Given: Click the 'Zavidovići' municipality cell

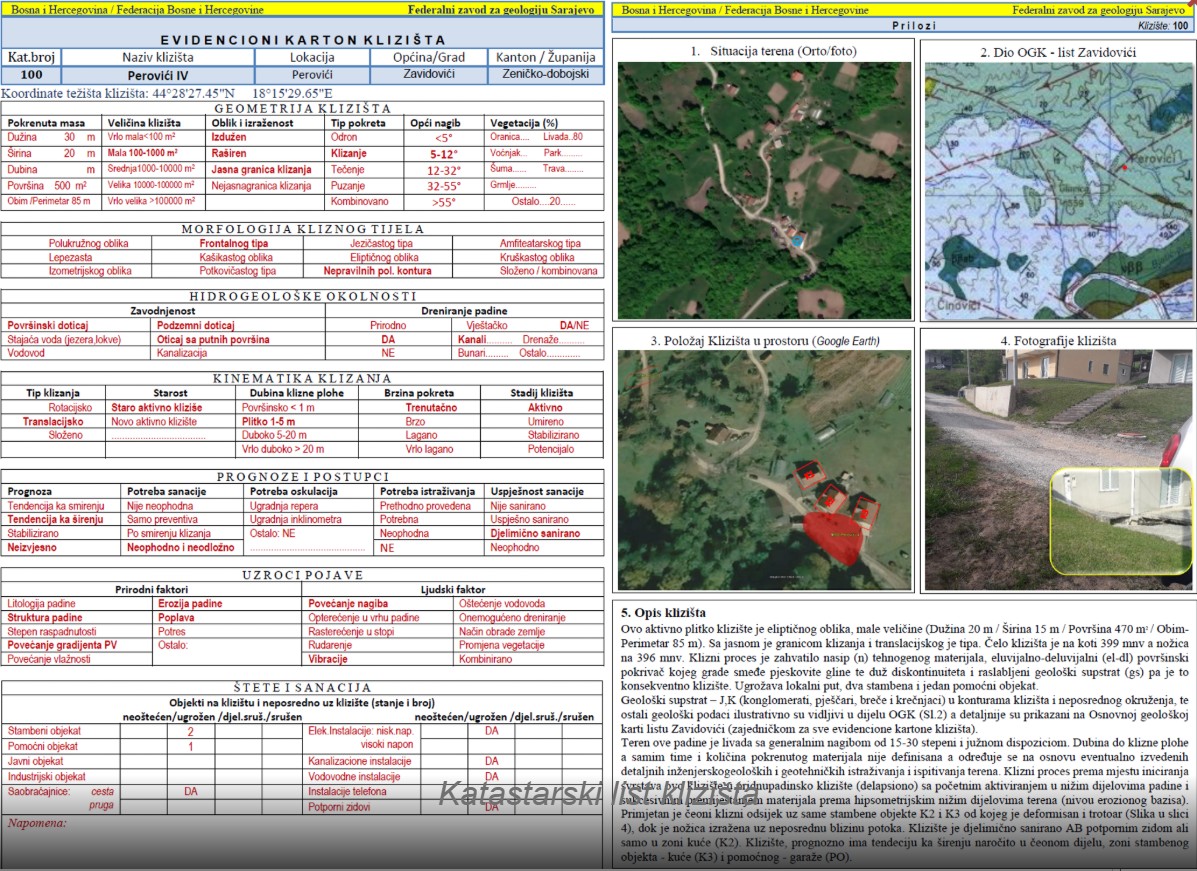Looking at the screenshot, I should point(430,75).
